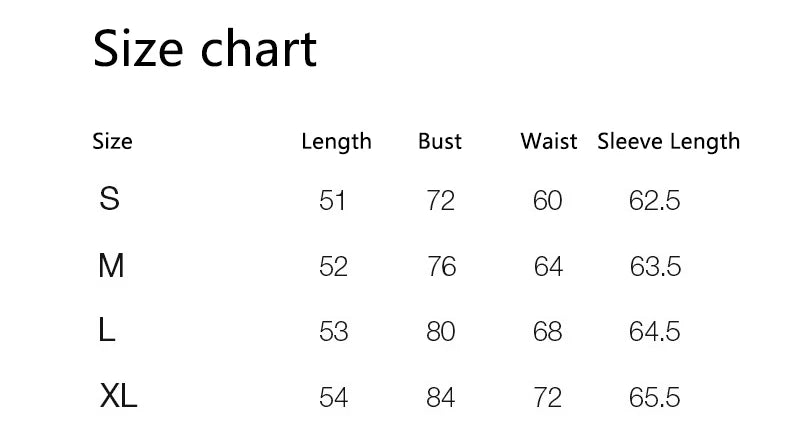
Task: Select the bust value 76 for size M
Action: click(441, 267)
